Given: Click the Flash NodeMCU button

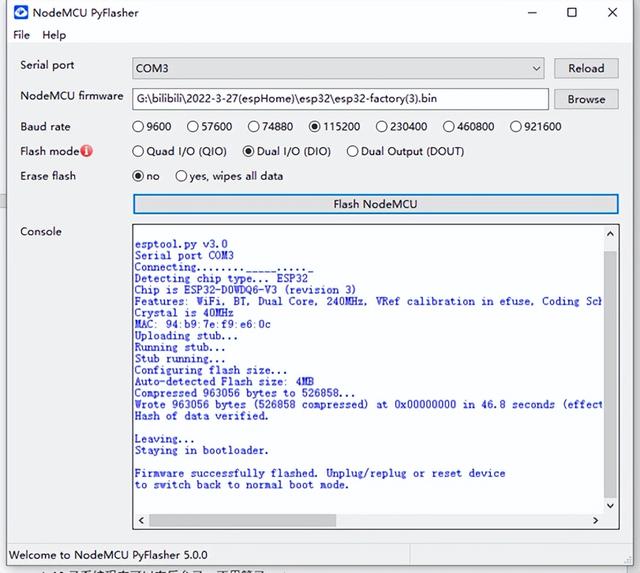Looking at the screenshot, I should (376, 204).
